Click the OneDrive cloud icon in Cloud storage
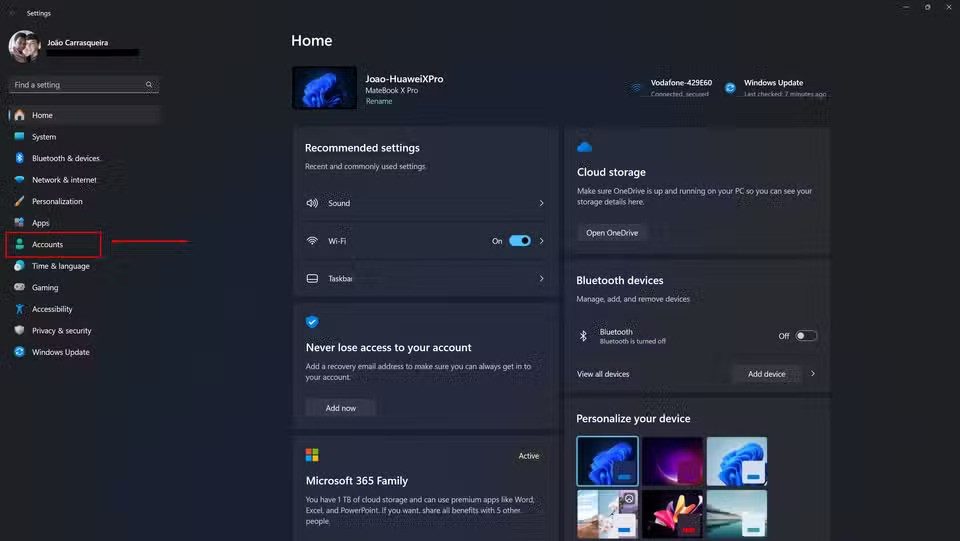This screenshot has width=960, height=541. pyautogui.click(x=585, y=147)
